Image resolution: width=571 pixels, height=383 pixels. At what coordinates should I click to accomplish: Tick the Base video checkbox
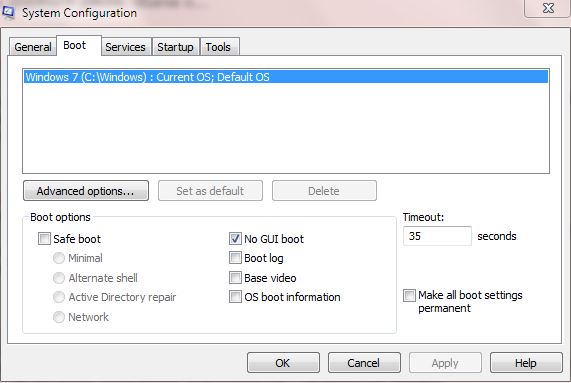[235, 278]
